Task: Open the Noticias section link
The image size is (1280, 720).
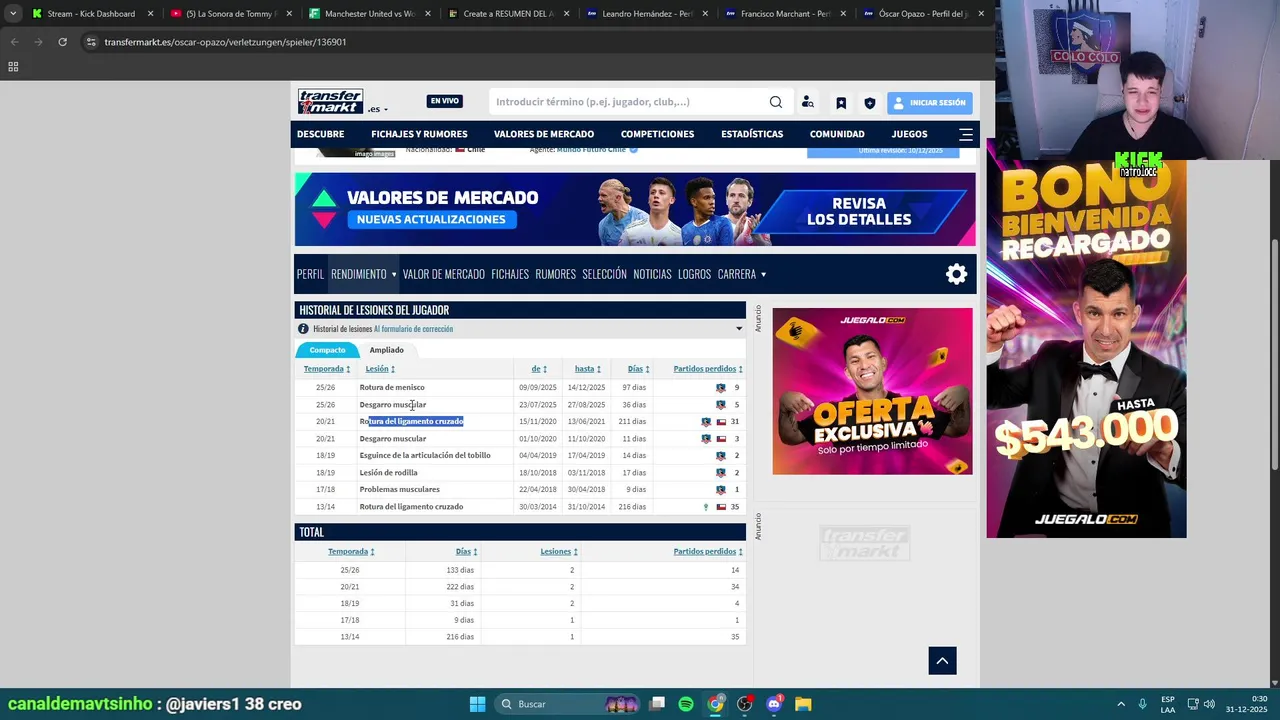Action: 652,274
